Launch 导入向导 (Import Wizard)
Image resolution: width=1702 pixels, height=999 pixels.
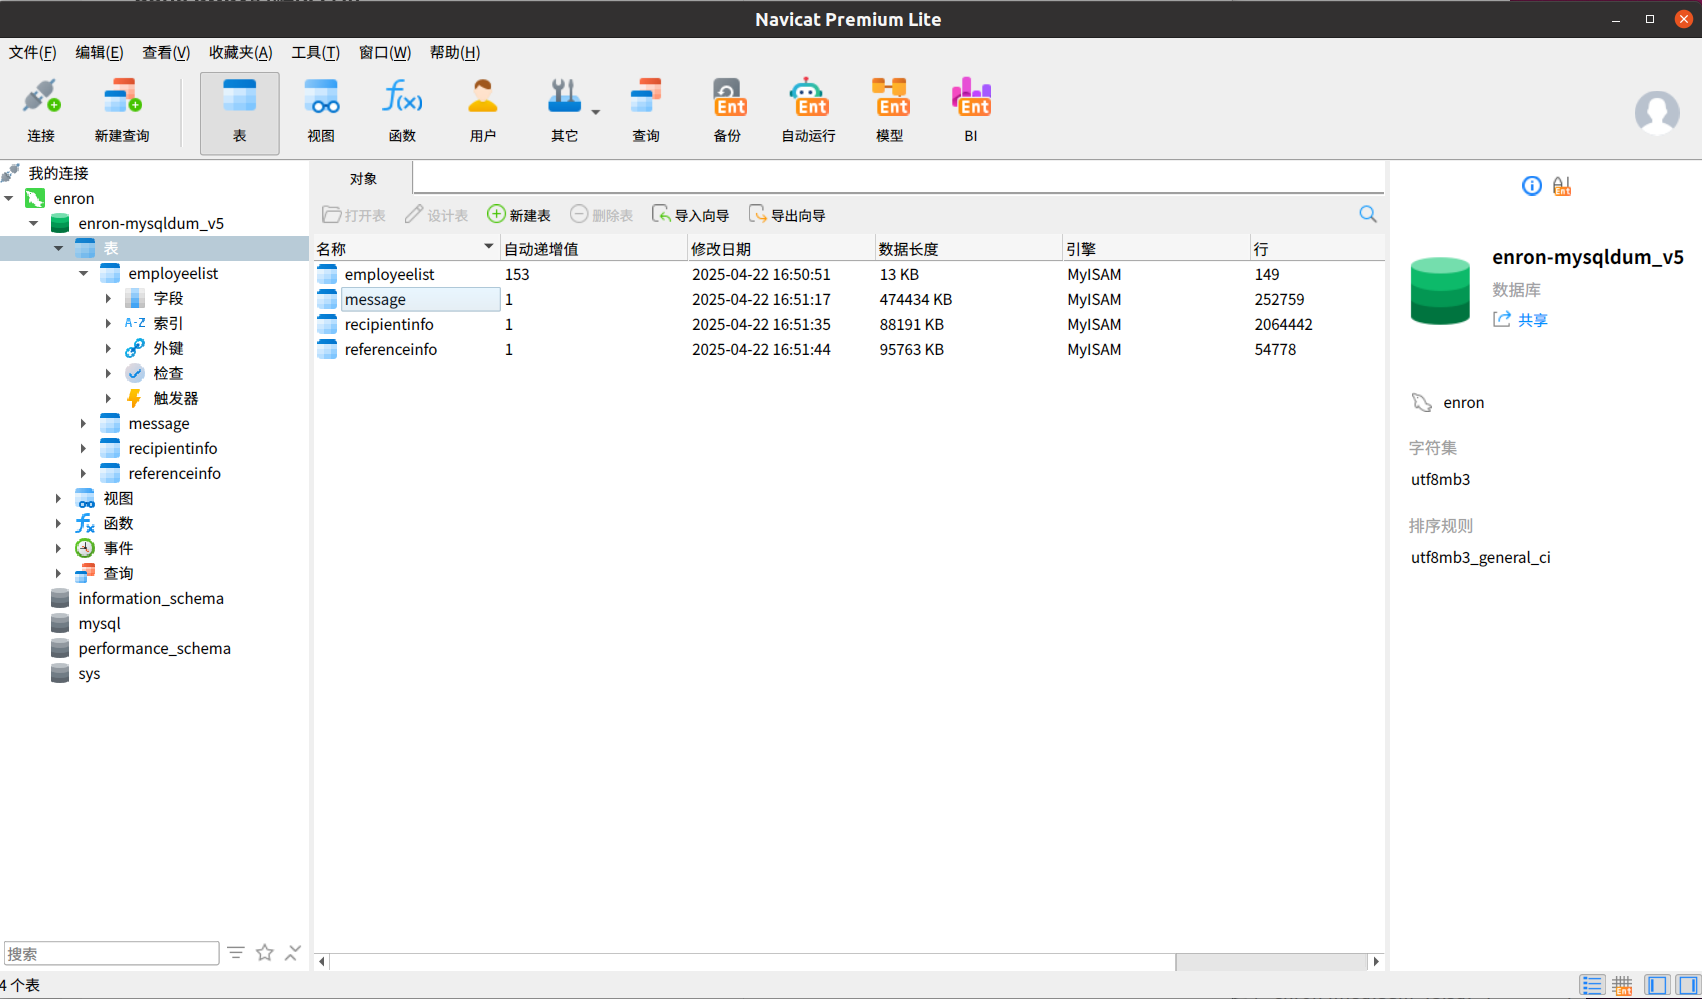(690, 215)
